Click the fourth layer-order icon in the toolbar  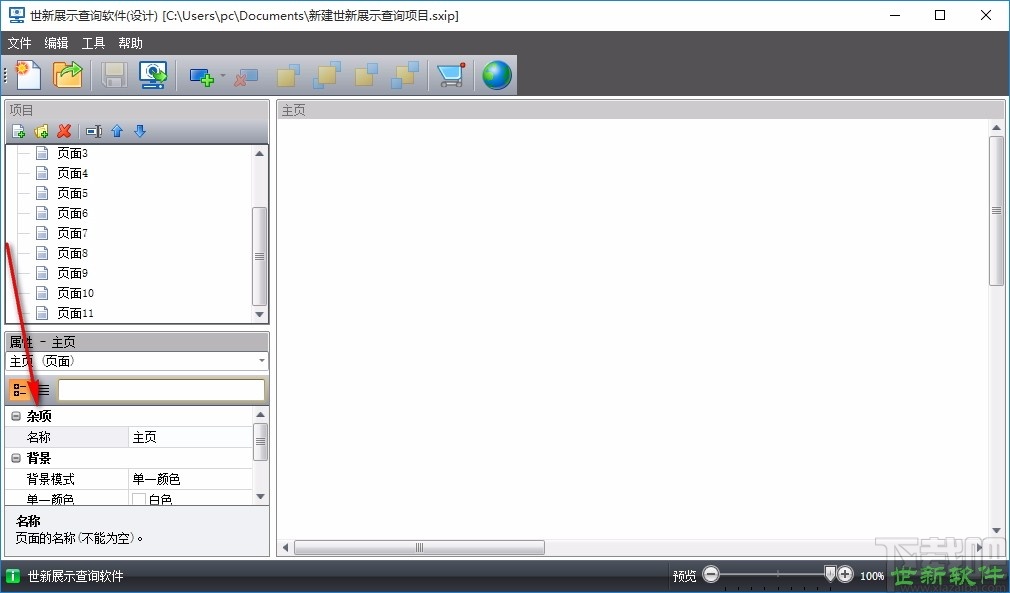pos(405,75)
